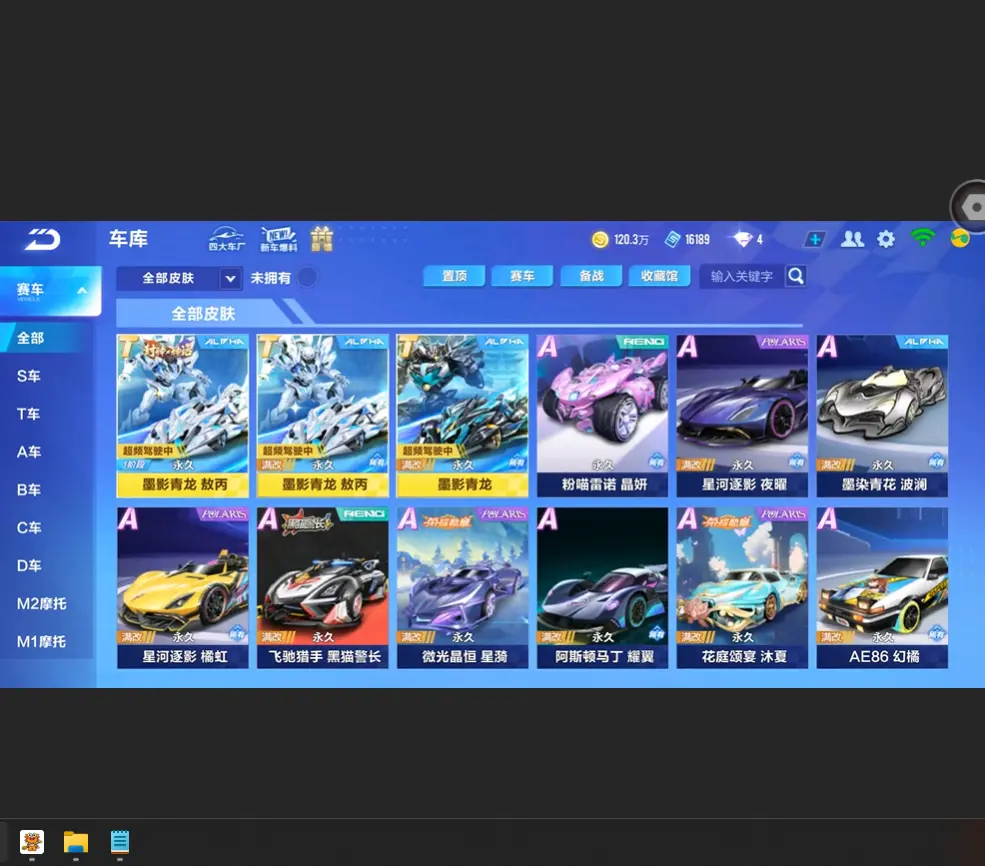Screen dimensions: 985x866
Task: Open the notepad app in the taskbar
Action: tap(119, 842)
